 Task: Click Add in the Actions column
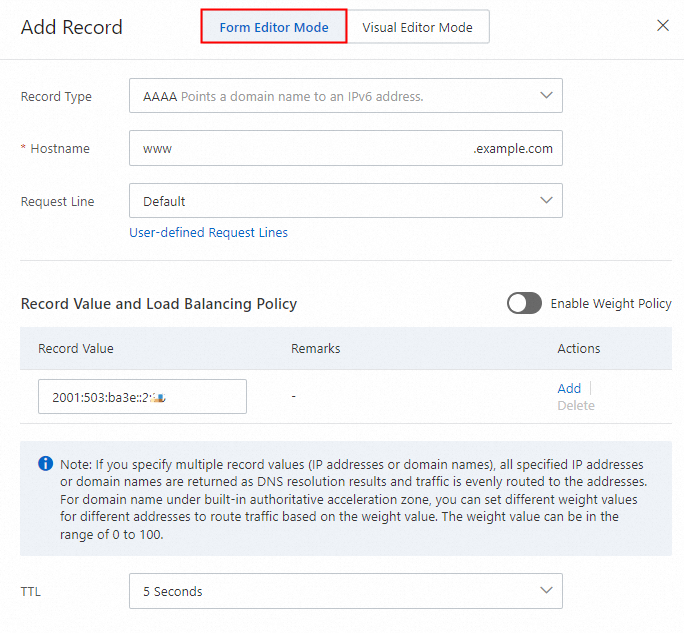[x=569, y=388]
